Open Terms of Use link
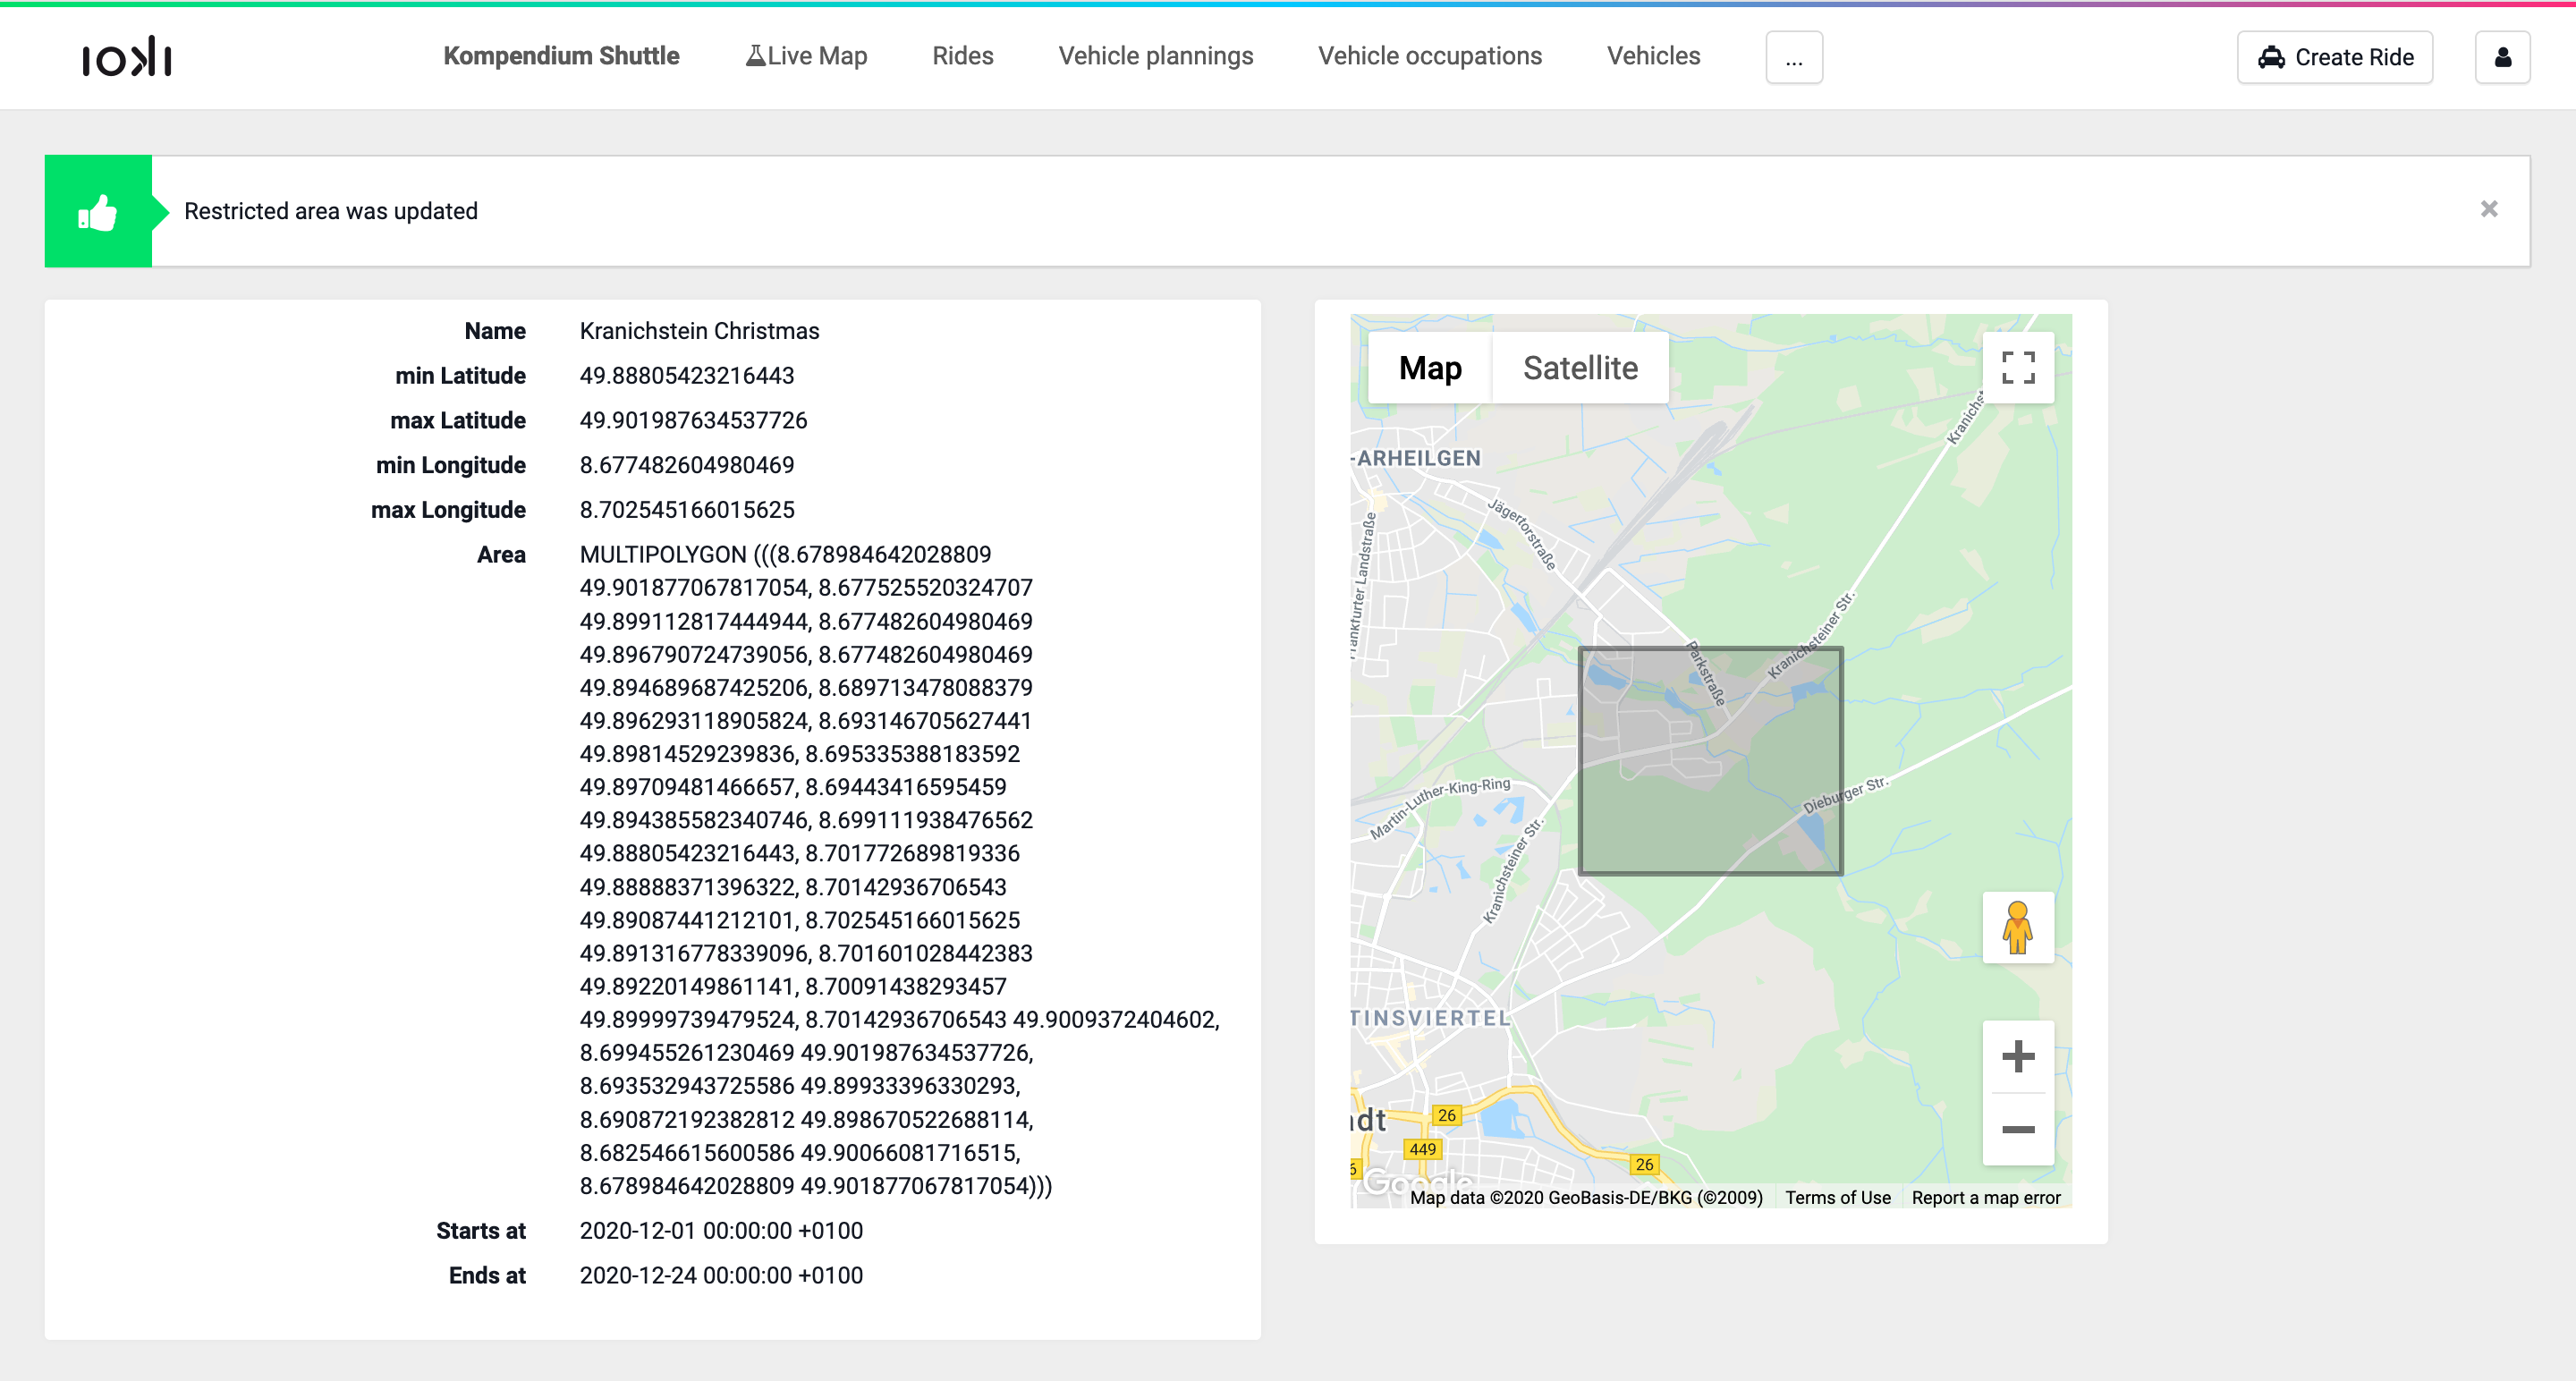 (1838, 1197)
